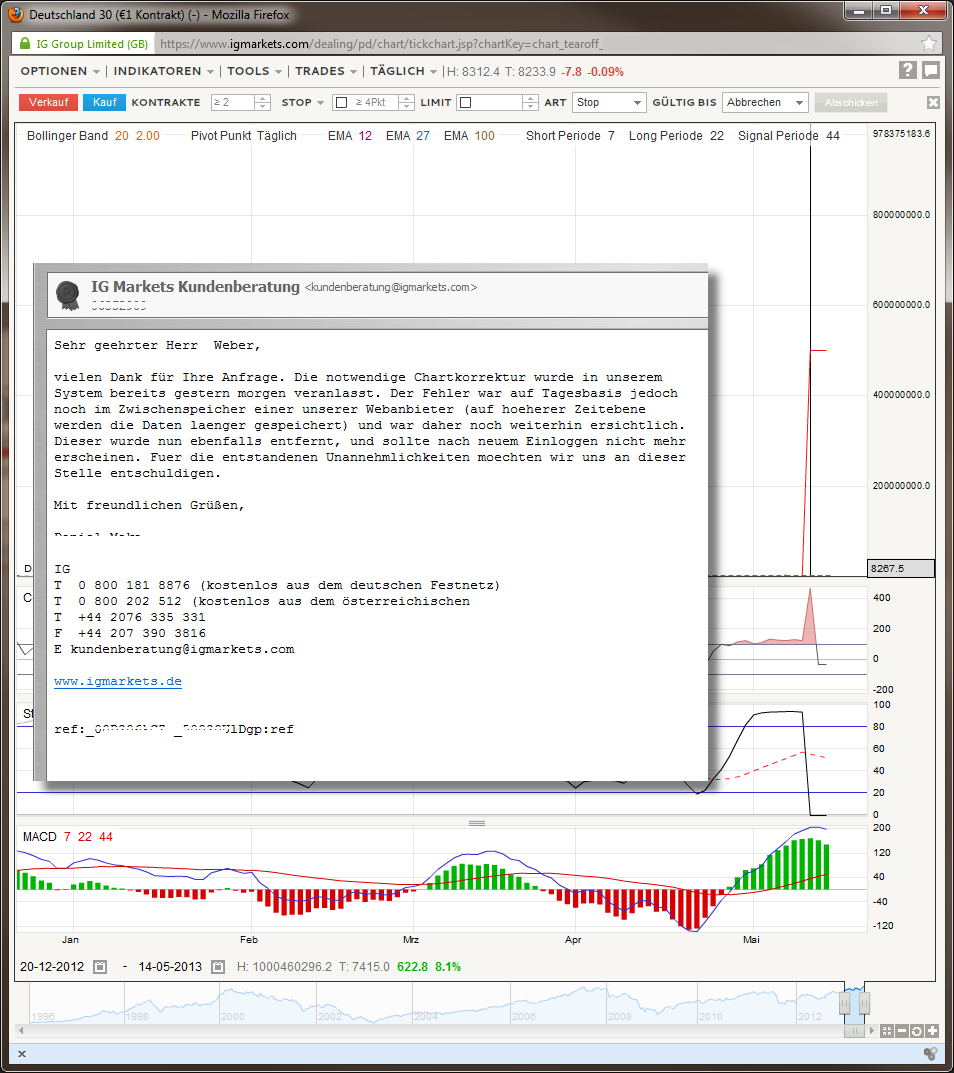
Task: Open the TÄGLICH timeframe menu
Action: pos(403,71)
